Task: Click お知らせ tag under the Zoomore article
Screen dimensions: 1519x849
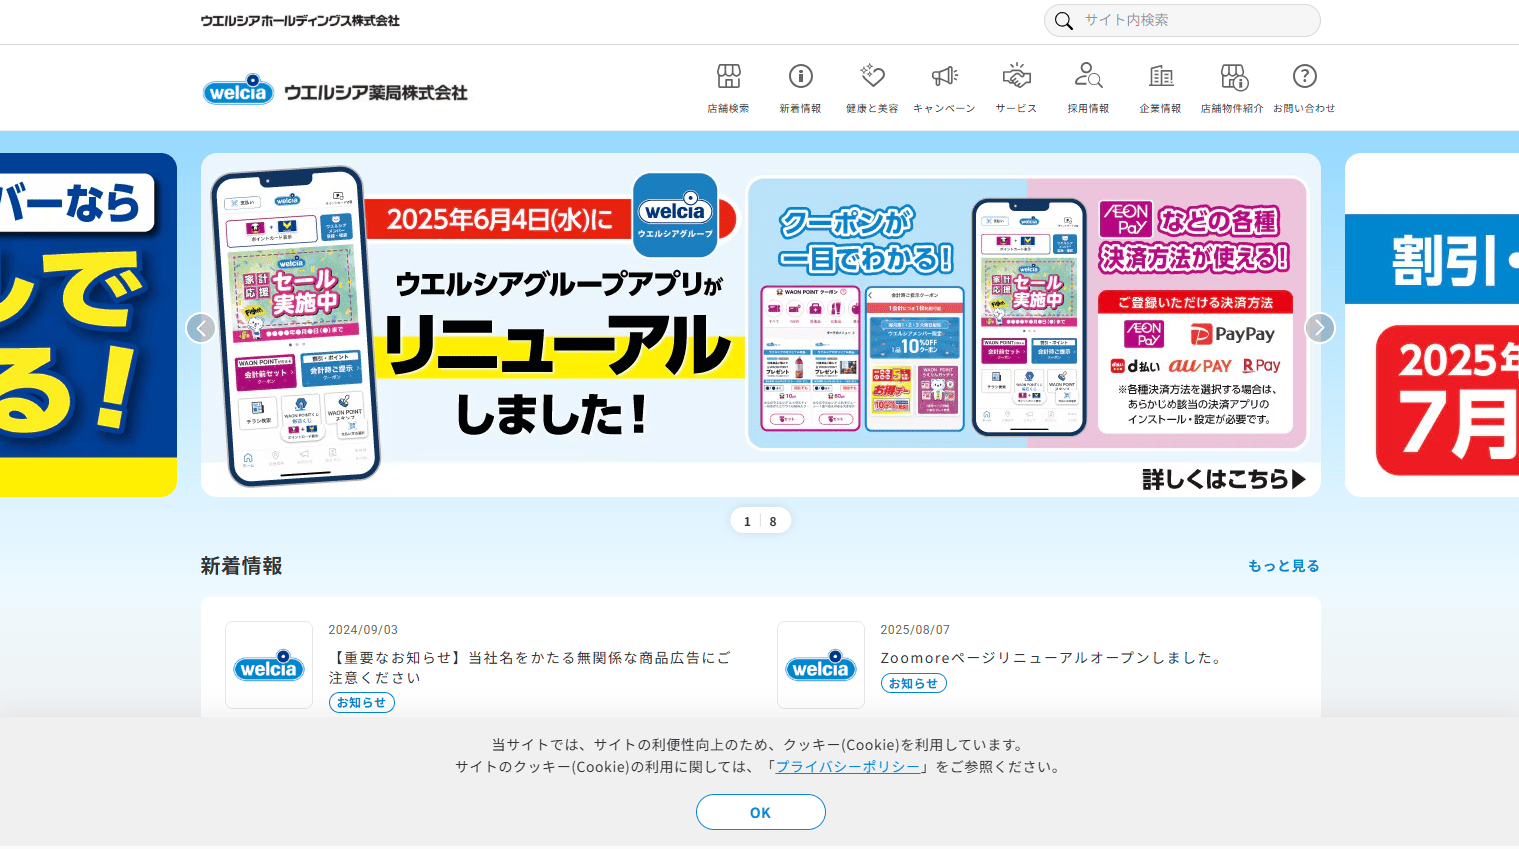Action: 914,683
